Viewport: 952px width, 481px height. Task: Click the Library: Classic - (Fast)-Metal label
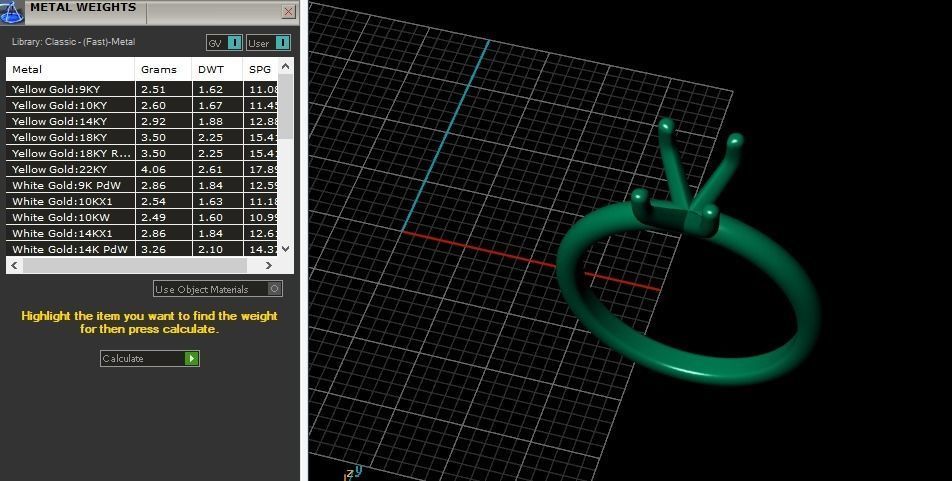coord(73,42)
